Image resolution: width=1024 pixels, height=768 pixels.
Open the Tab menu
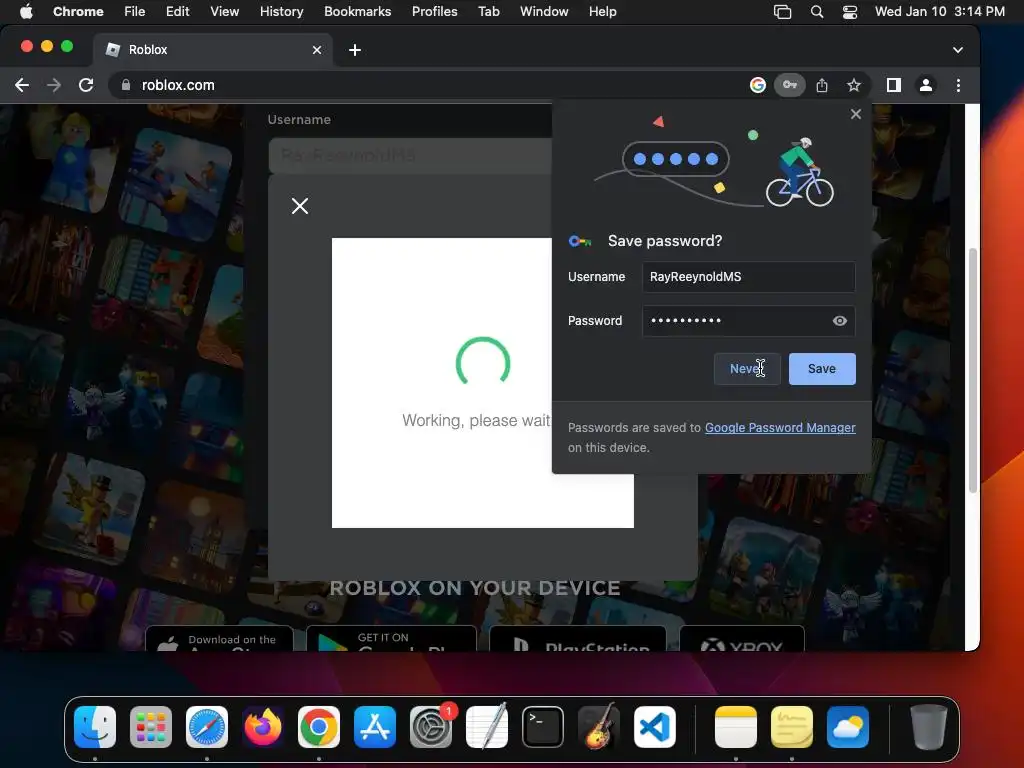click(488, 11)
